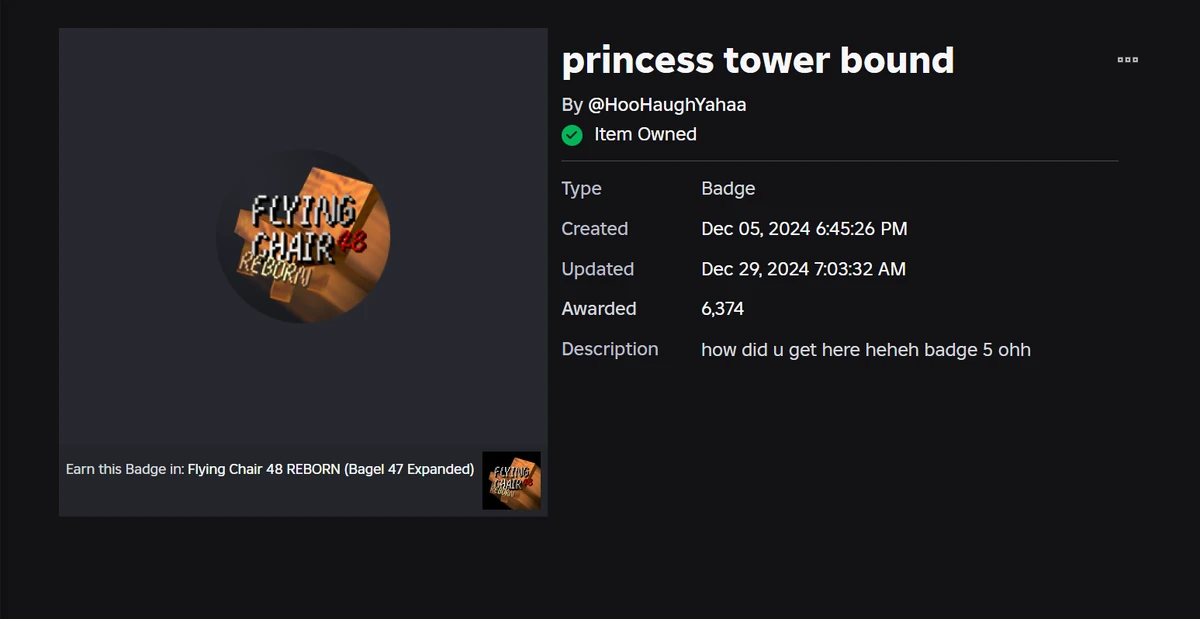Click the divider line under Item Owned

tap(840, 159)
